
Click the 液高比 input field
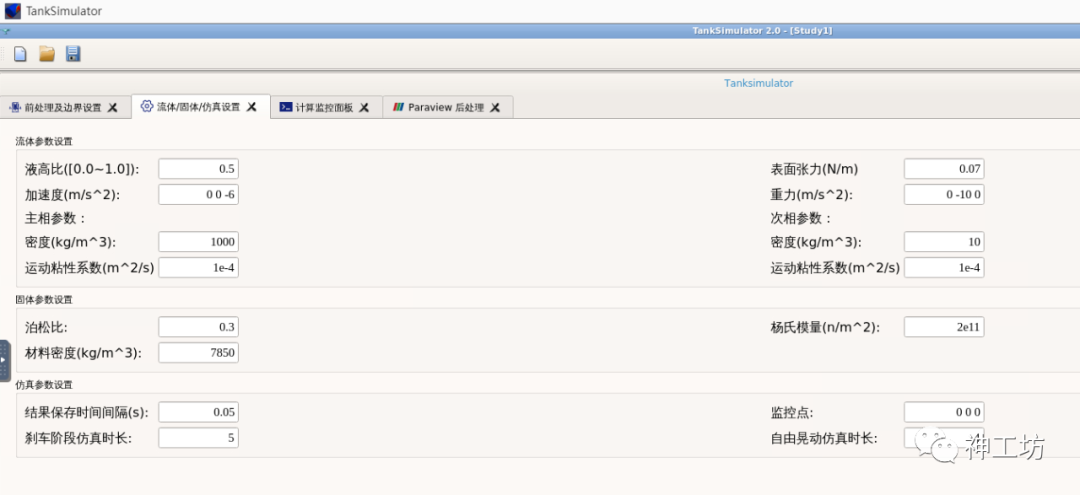[x=198, y=169]
